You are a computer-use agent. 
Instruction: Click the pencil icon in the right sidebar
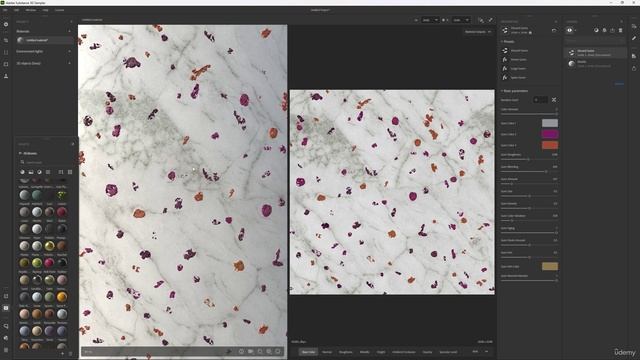634,38
